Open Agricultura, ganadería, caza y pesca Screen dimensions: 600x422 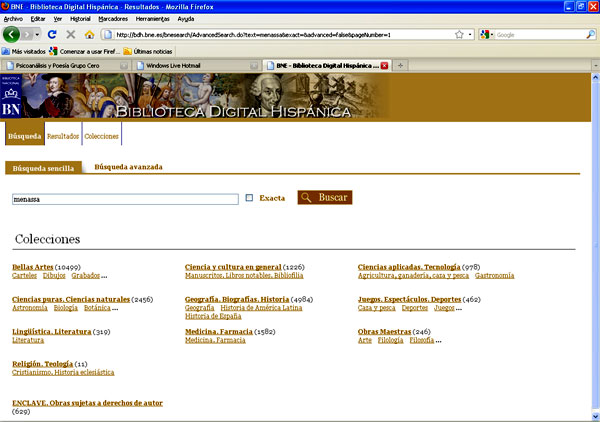pyautogui.click(x=413, y=275)
